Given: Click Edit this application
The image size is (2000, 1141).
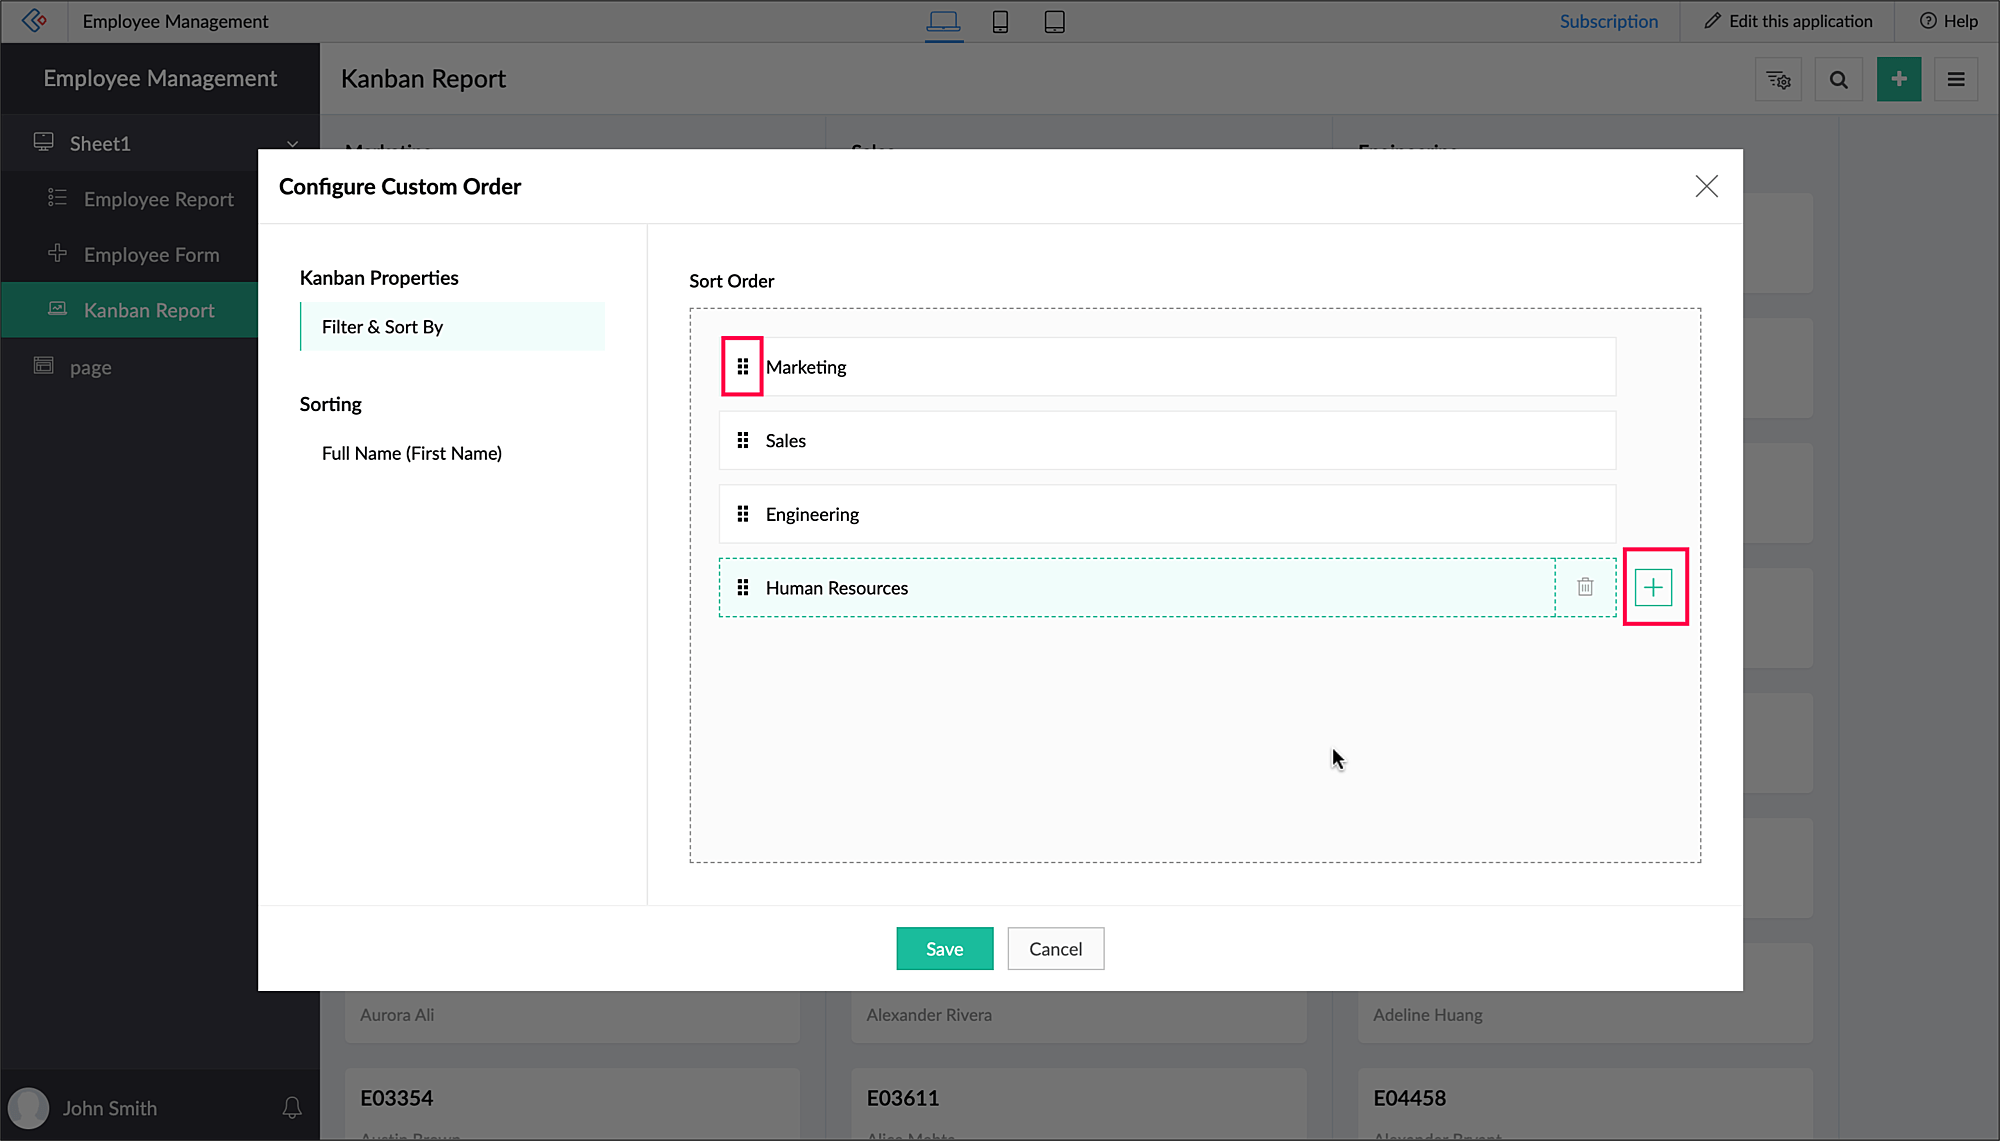Looking at the screenshot, I should coord(1788,21).
